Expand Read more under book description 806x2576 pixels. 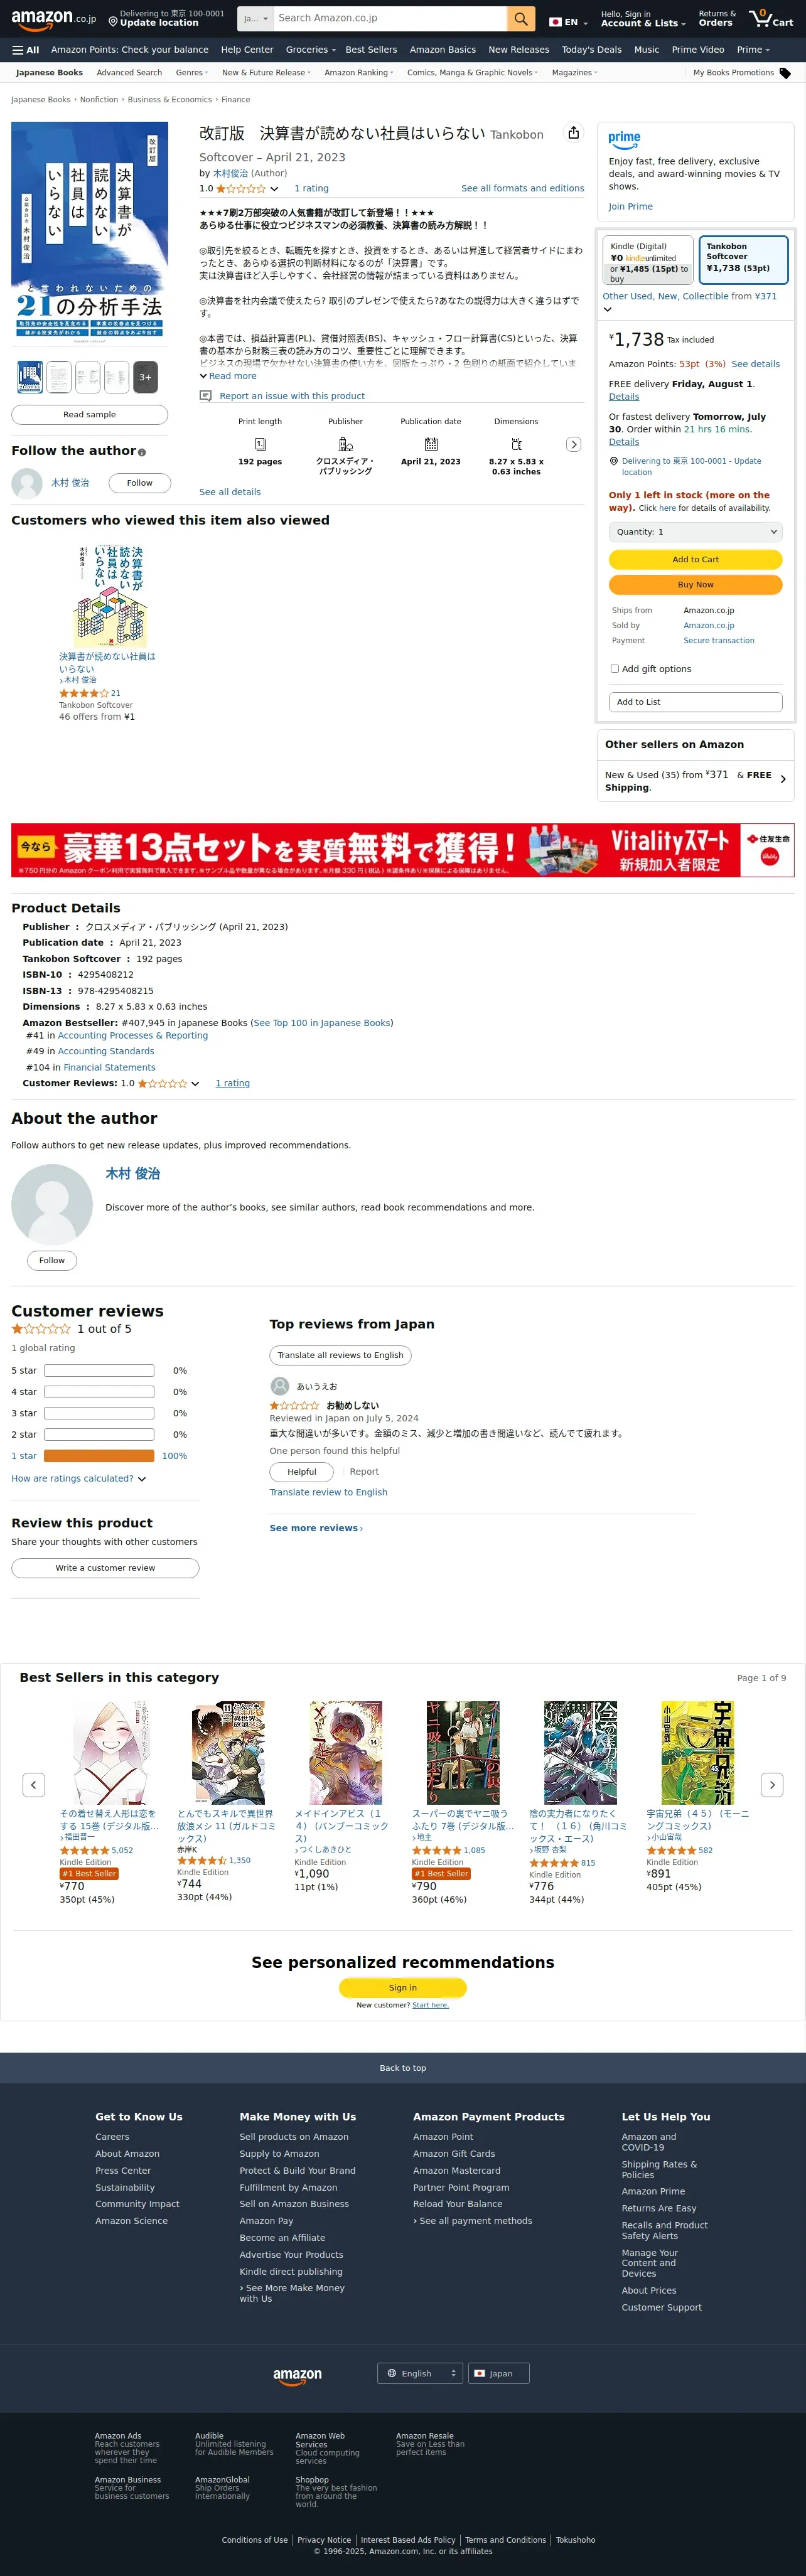coord(228,376)
